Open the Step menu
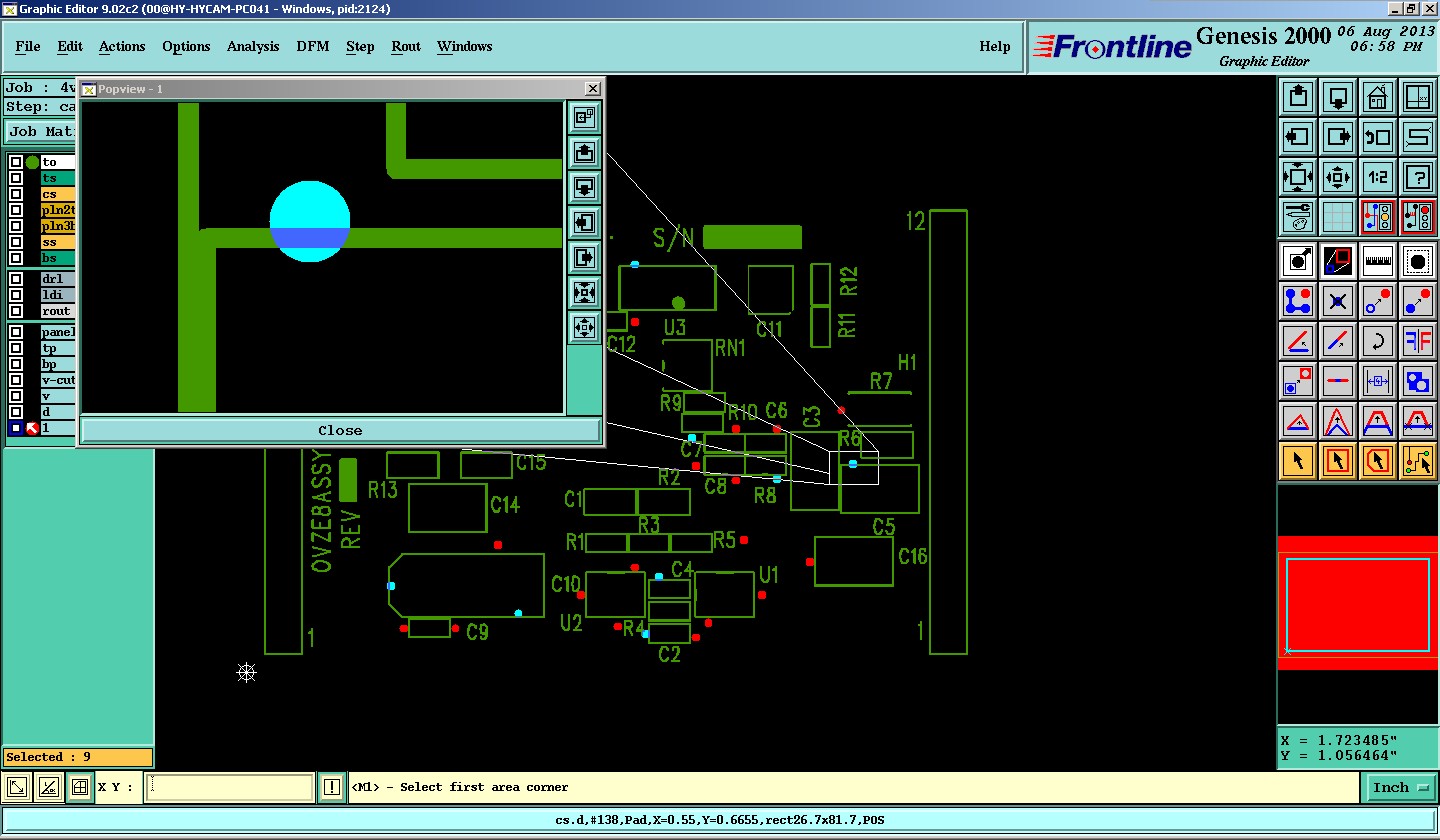Viewport: 1440px width, 840px height. 360,46
